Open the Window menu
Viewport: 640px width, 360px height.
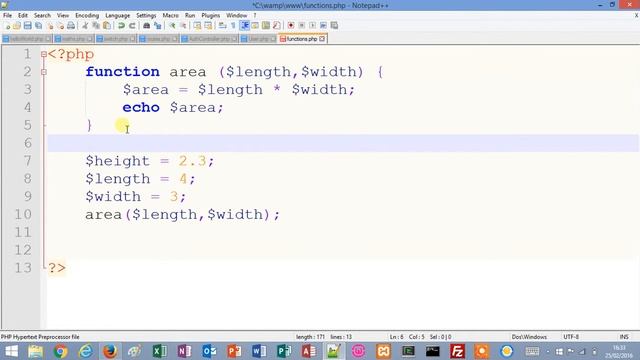click(237, 16)
